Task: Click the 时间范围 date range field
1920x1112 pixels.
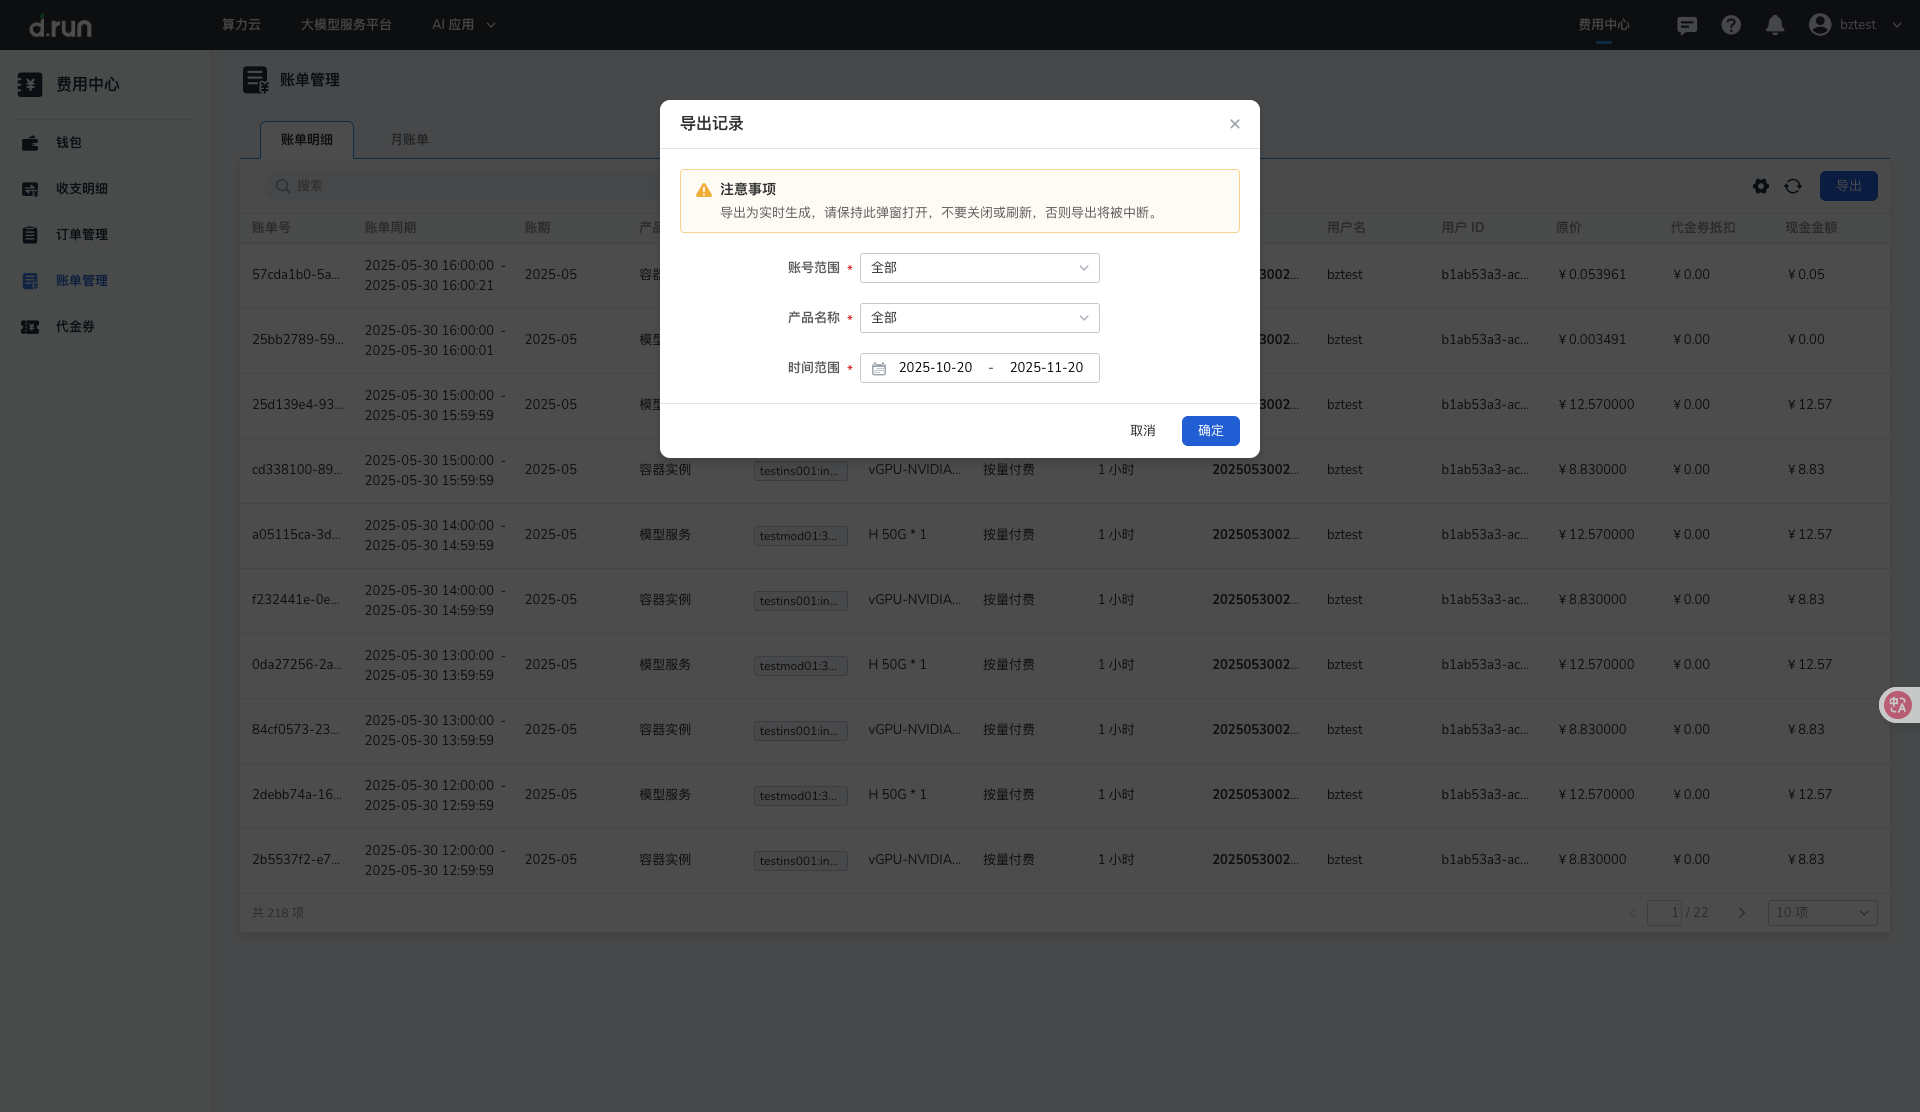Action: click(x=979, y=368)
